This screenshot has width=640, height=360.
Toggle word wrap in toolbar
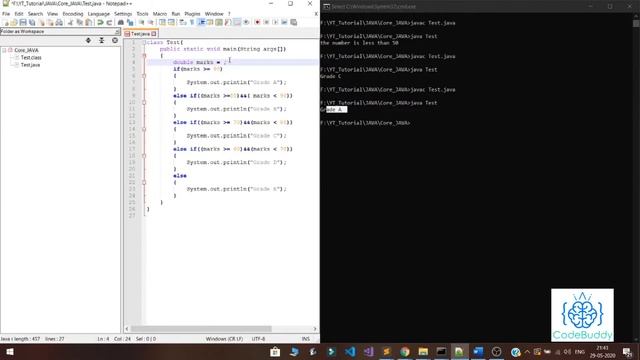(182, 22)
